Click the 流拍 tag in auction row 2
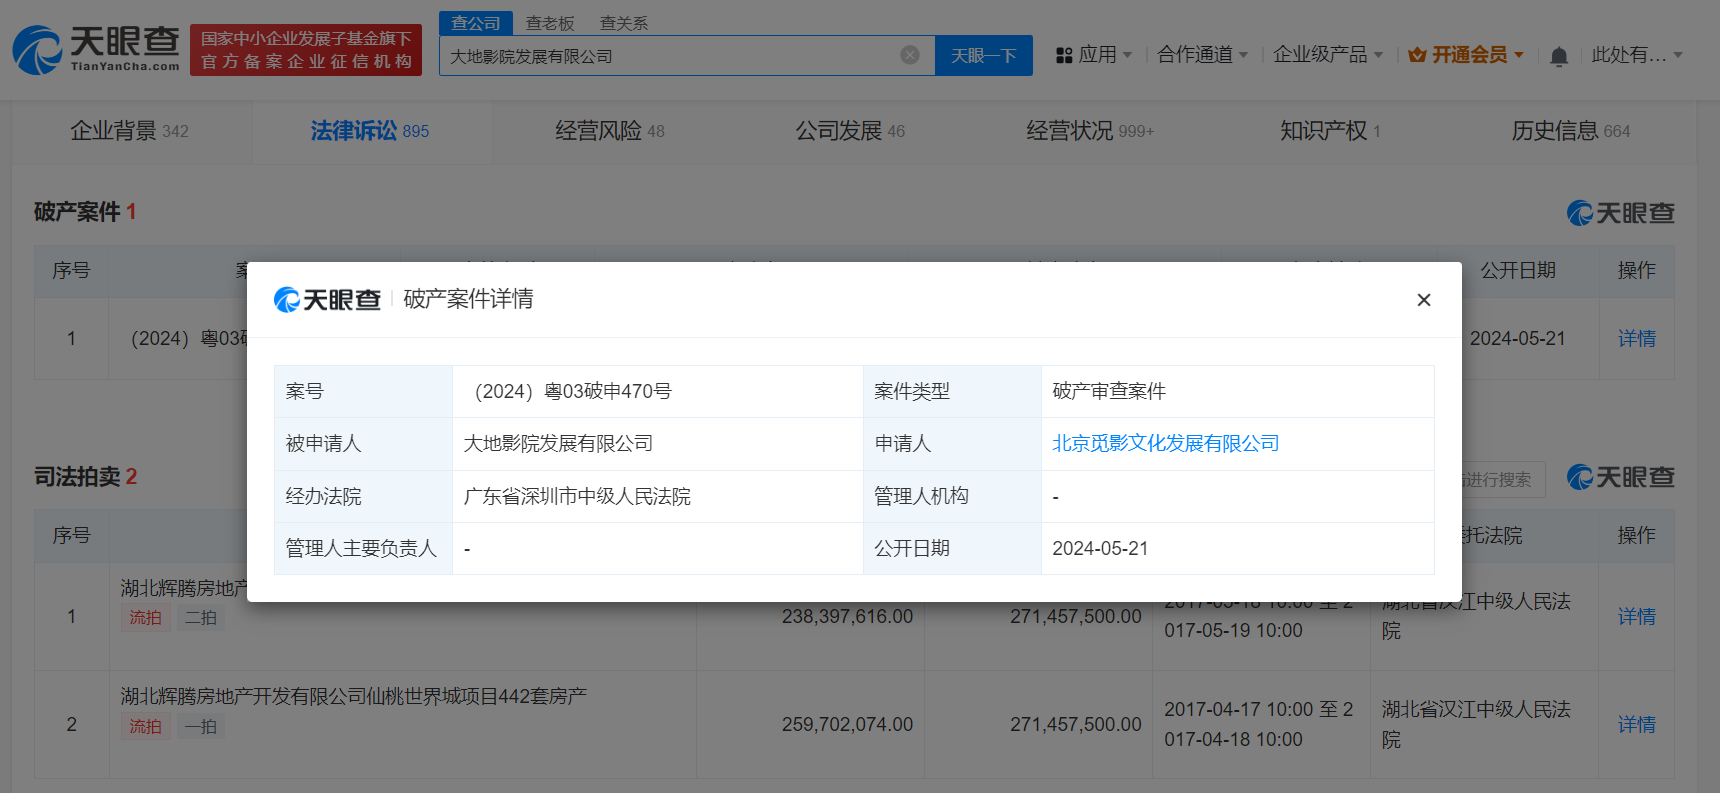This screenshot has width=1720, height=793. tap(145, 726)
